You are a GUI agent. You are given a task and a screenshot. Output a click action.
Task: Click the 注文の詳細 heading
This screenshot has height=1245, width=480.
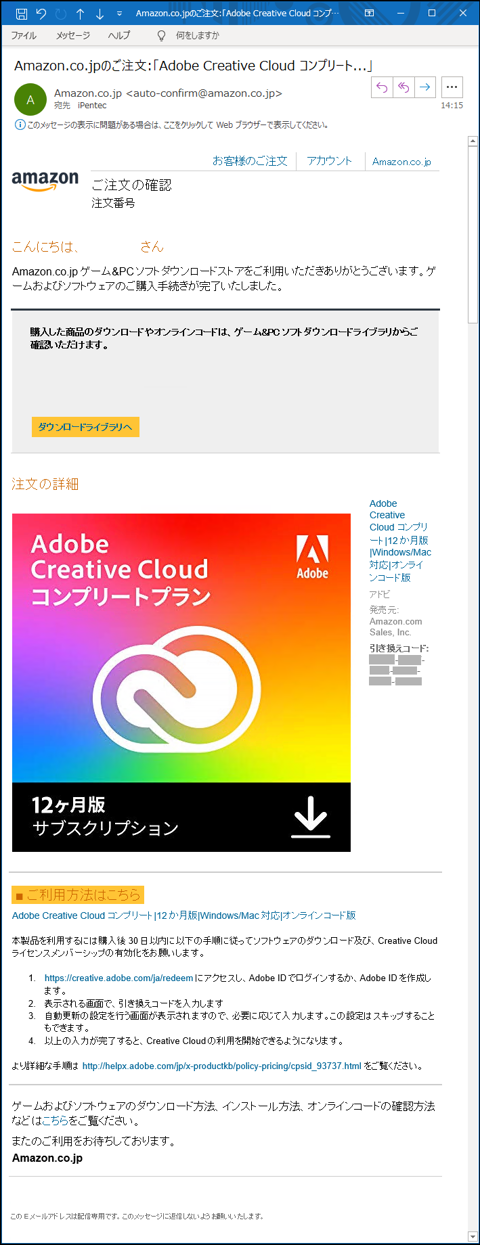(45, 484)
